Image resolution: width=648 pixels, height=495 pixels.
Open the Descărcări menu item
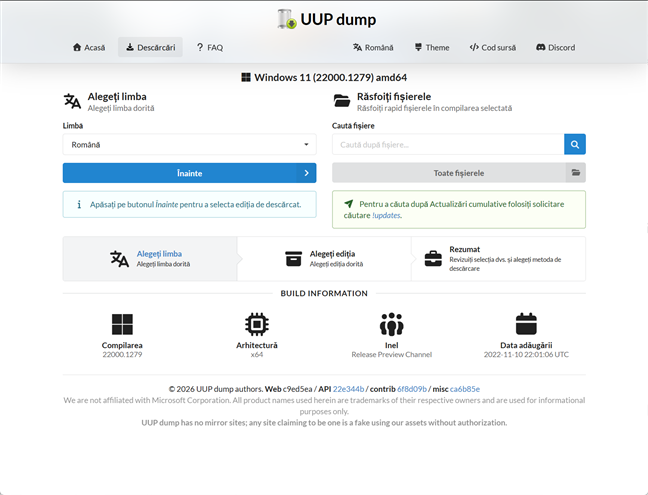pyautogui.click(x=150, y=47)
